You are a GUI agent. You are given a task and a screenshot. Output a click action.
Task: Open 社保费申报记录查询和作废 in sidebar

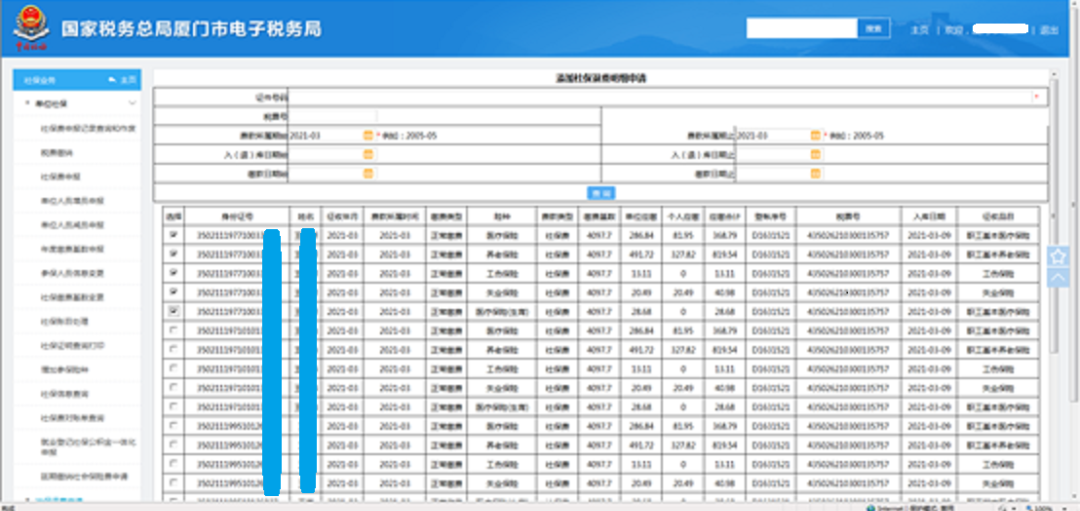pos(87,128)
